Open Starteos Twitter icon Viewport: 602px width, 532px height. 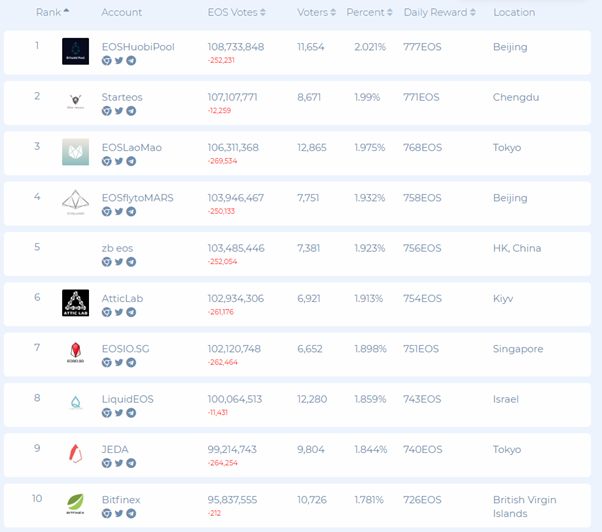tap(119, 111)
